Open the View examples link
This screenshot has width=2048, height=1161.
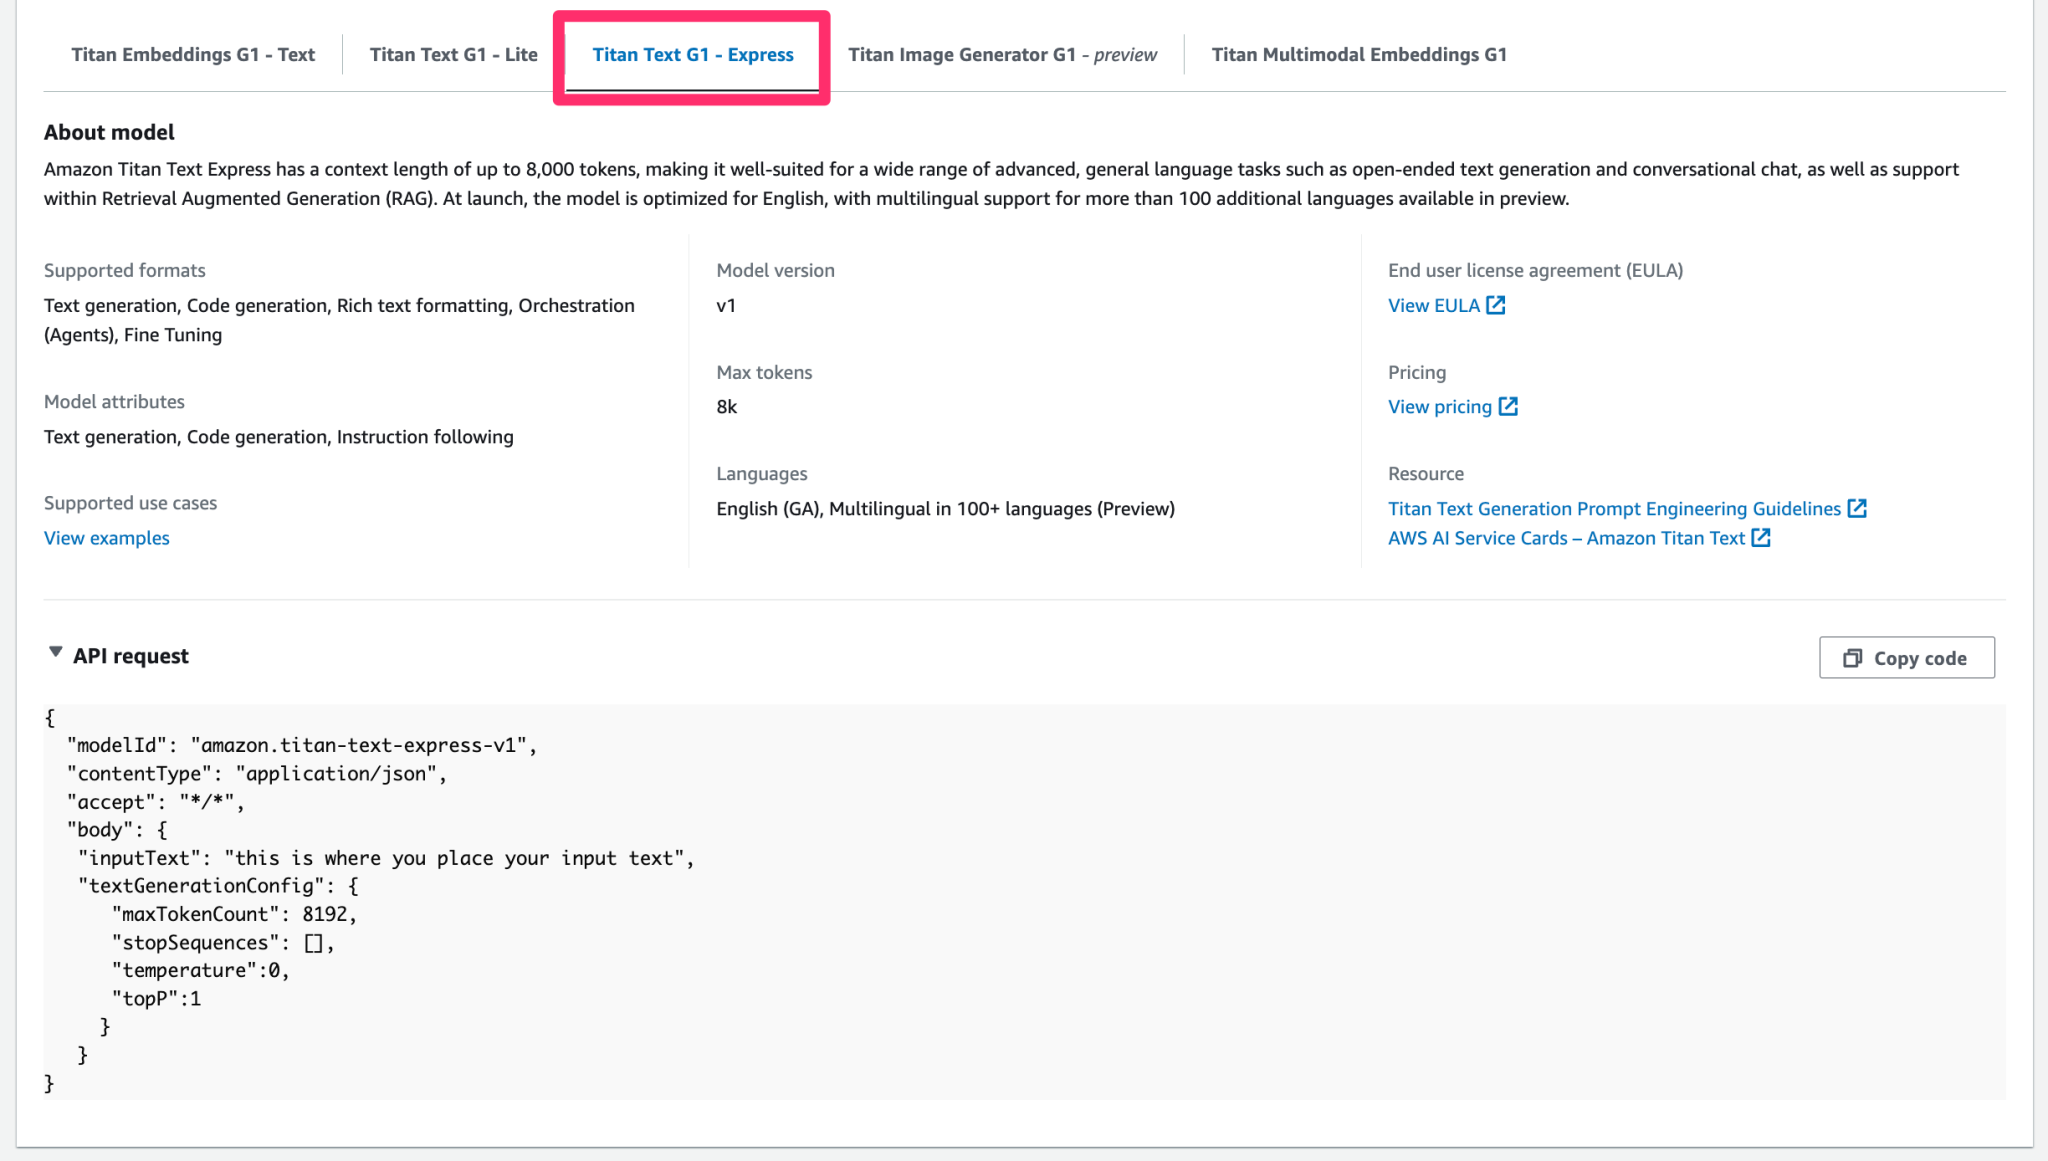pyautogui.click(x=106, y=537)
